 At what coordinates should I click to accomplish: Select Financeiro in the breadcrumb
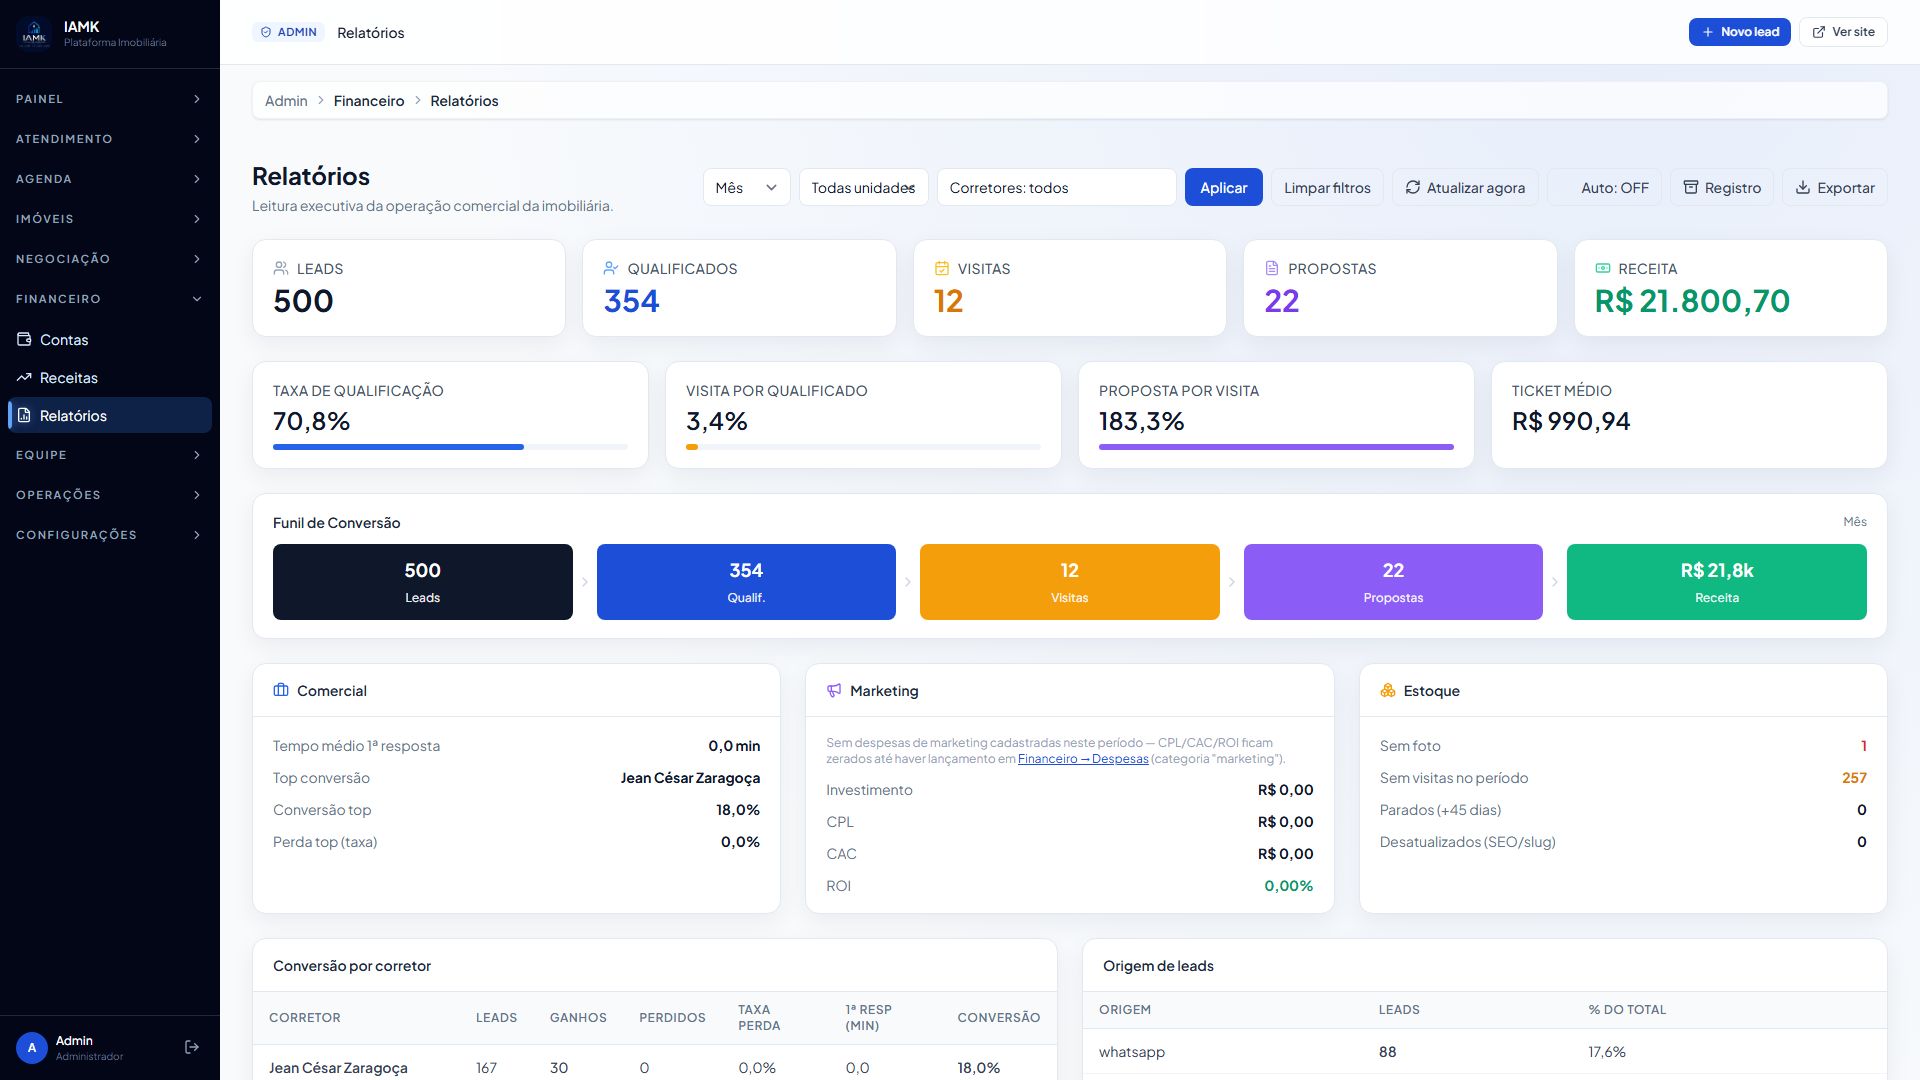[369, 101]
